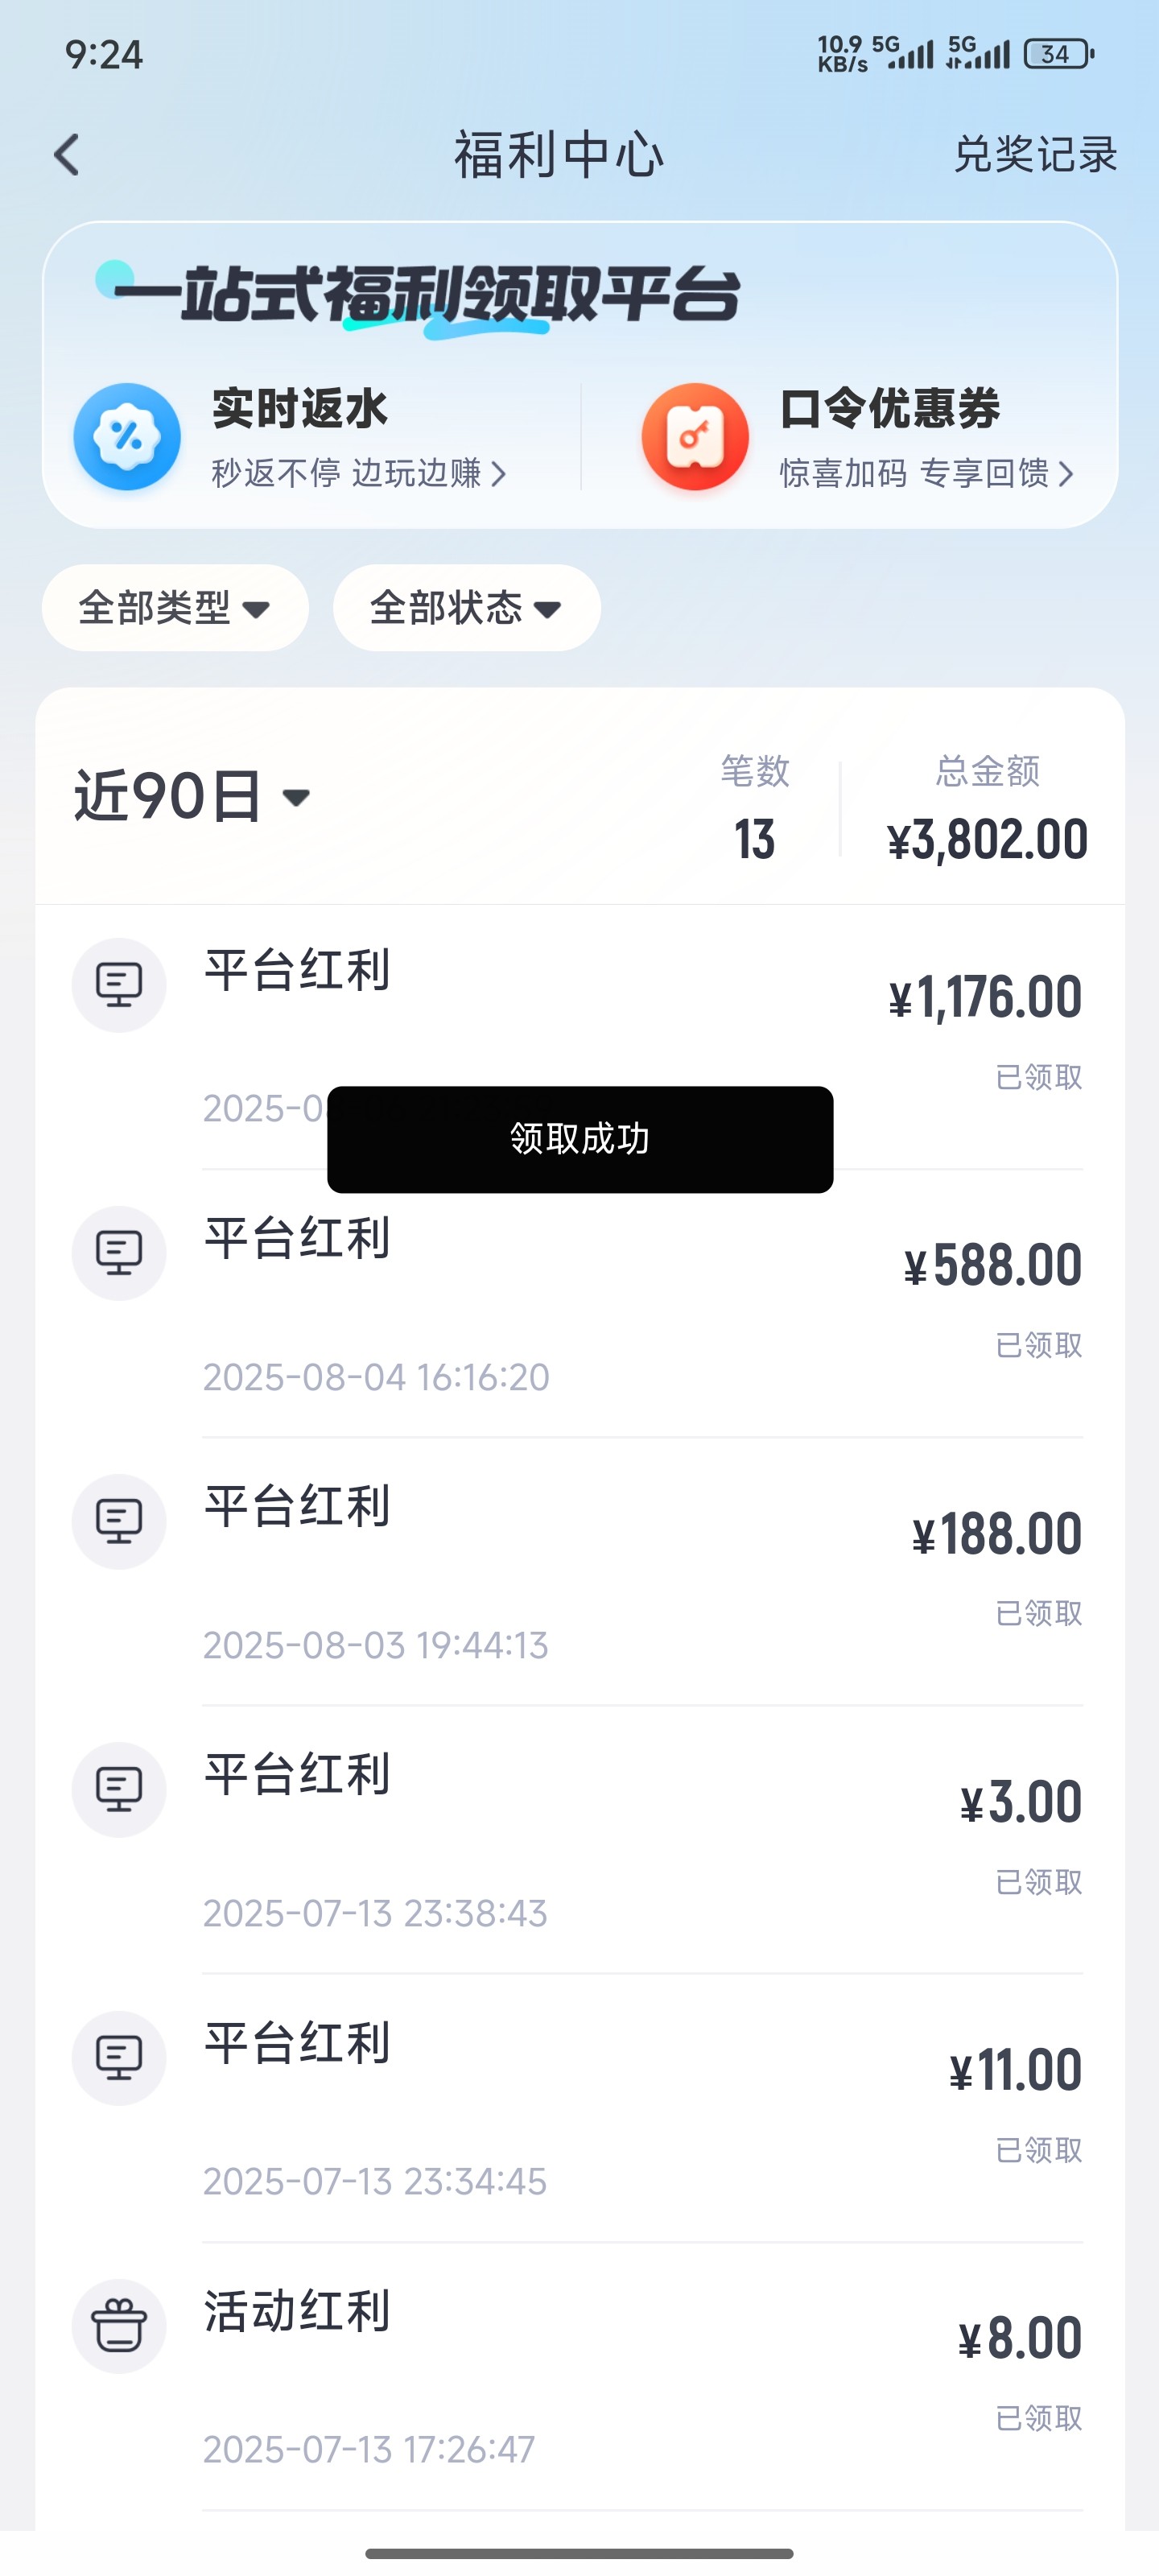This screenshot has height=2576, width=1159.
Task: Tap the home gesture bar
Action: (x=580, y=2553)
